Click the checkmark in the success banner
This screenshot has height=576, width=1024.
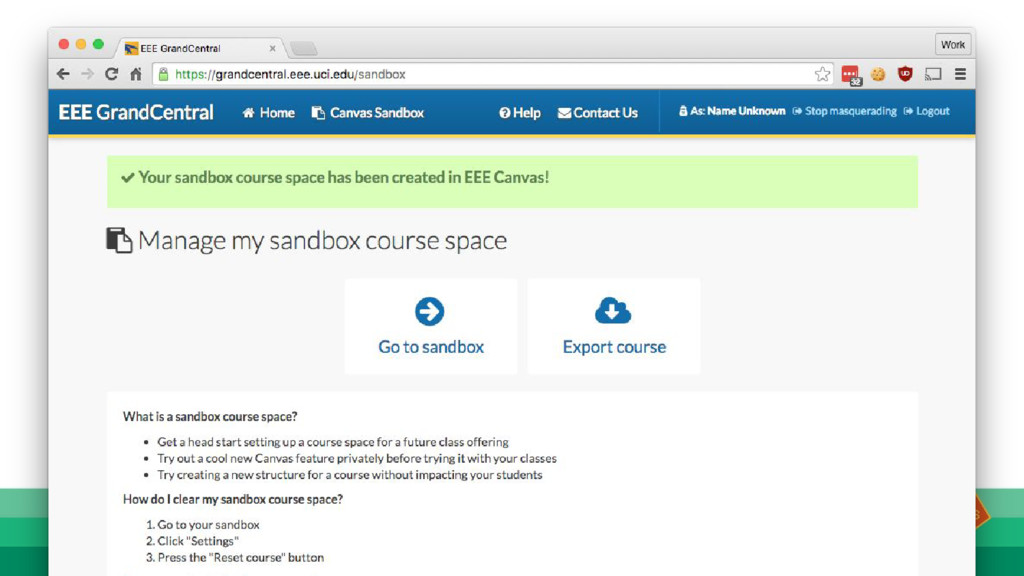[128, 178]
